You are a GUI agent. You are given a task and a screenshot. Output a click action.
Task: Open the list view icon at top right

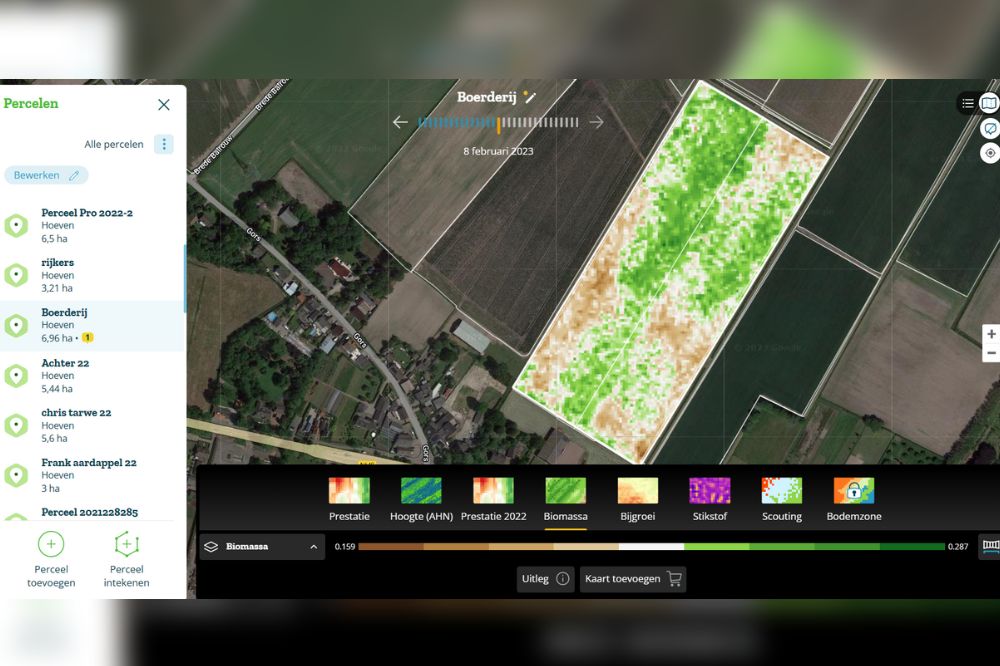click(968, 103)
